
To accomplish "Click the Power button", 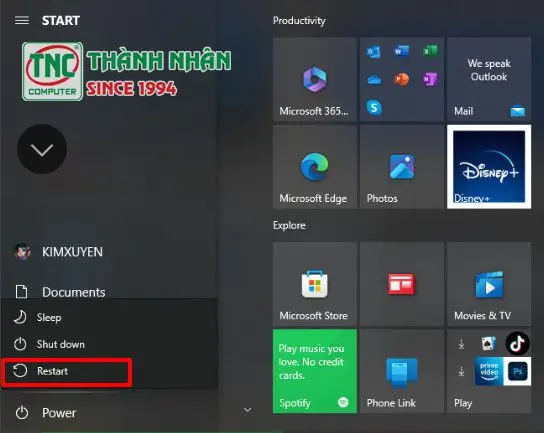I will [46, 413].
